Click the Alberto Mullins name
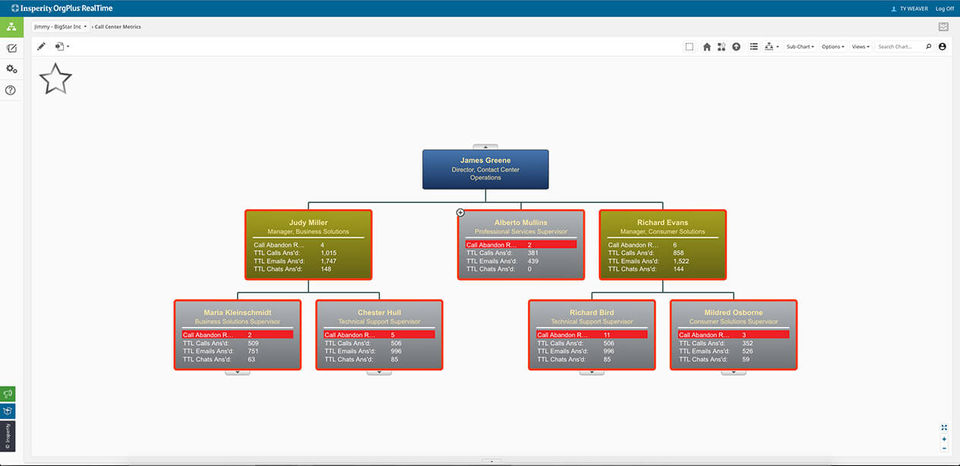 521,223
